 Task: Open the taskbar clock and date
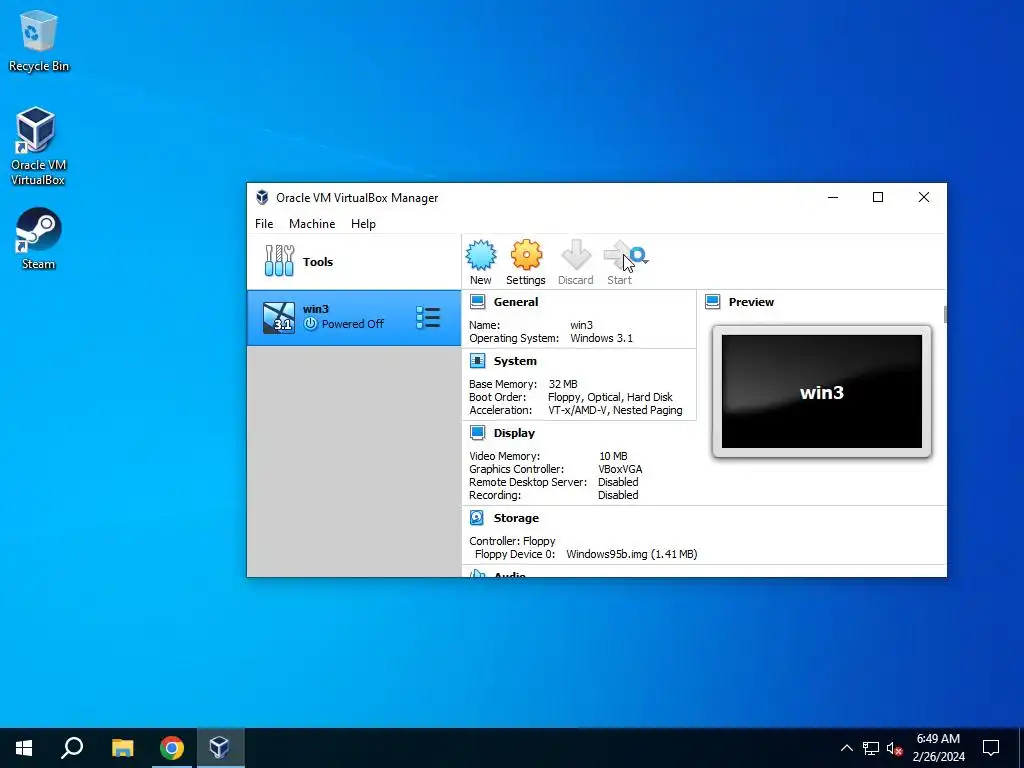(x=938, y=748)
